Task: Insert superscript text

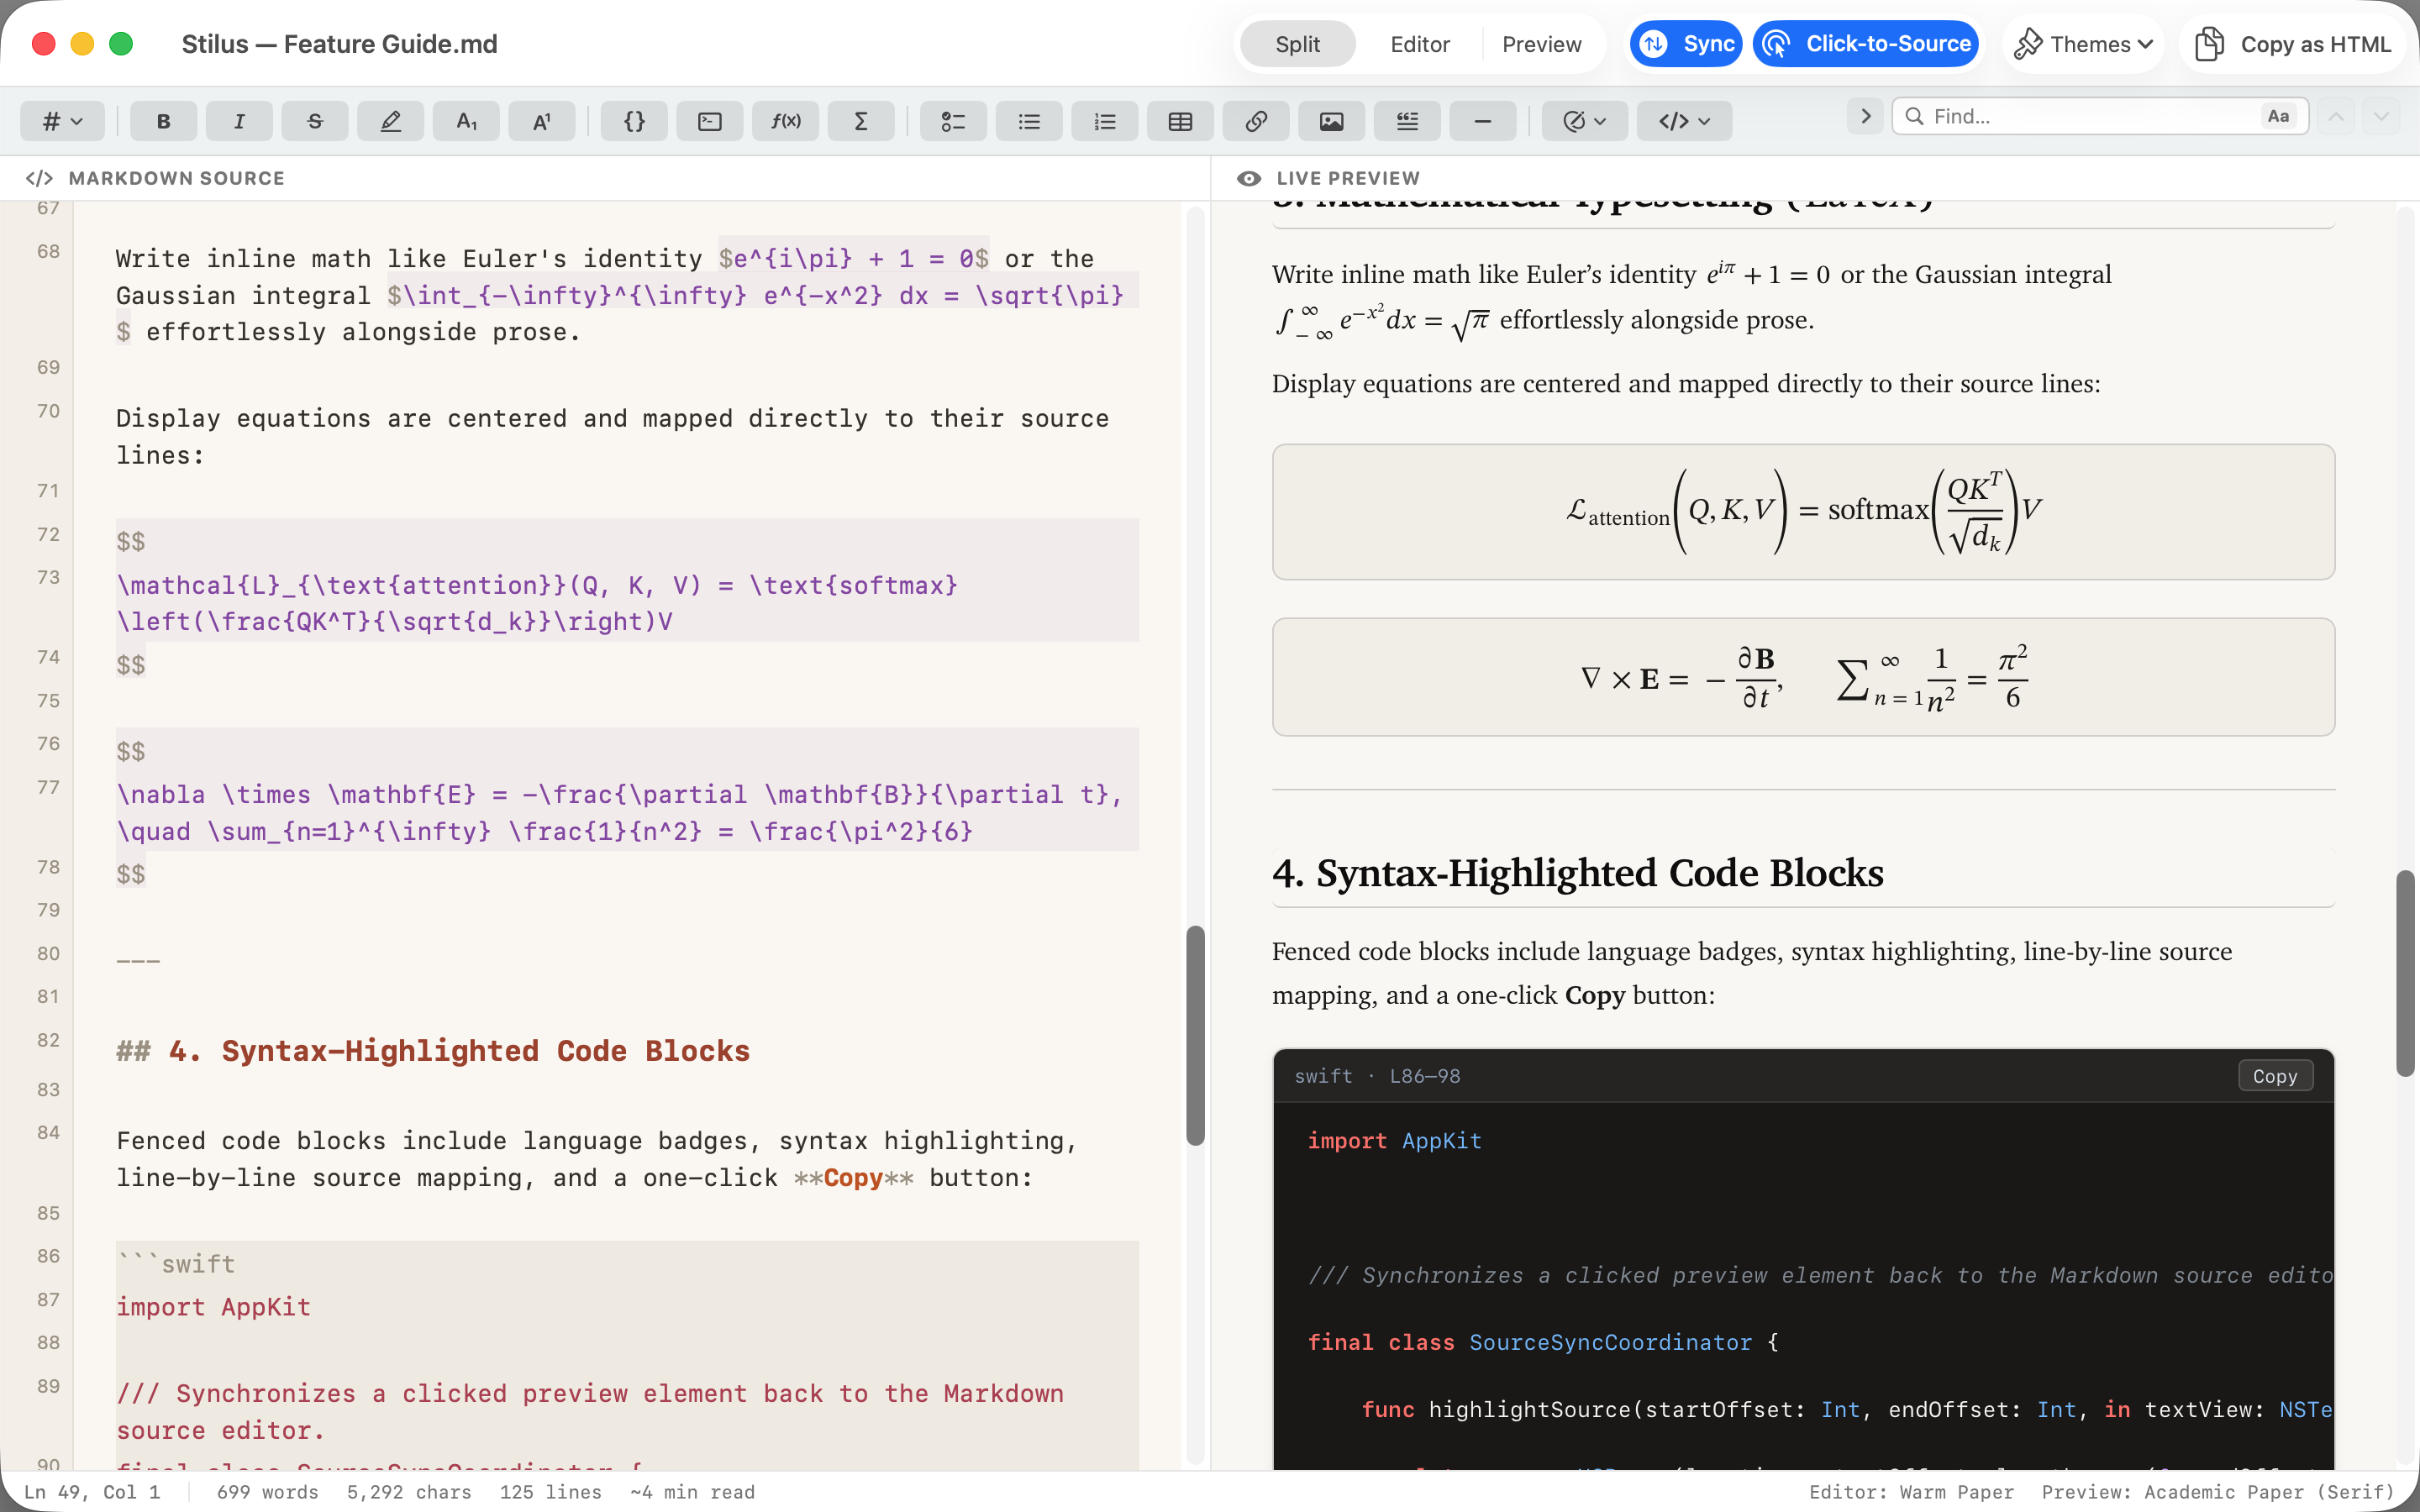Action: click(542, 121)
